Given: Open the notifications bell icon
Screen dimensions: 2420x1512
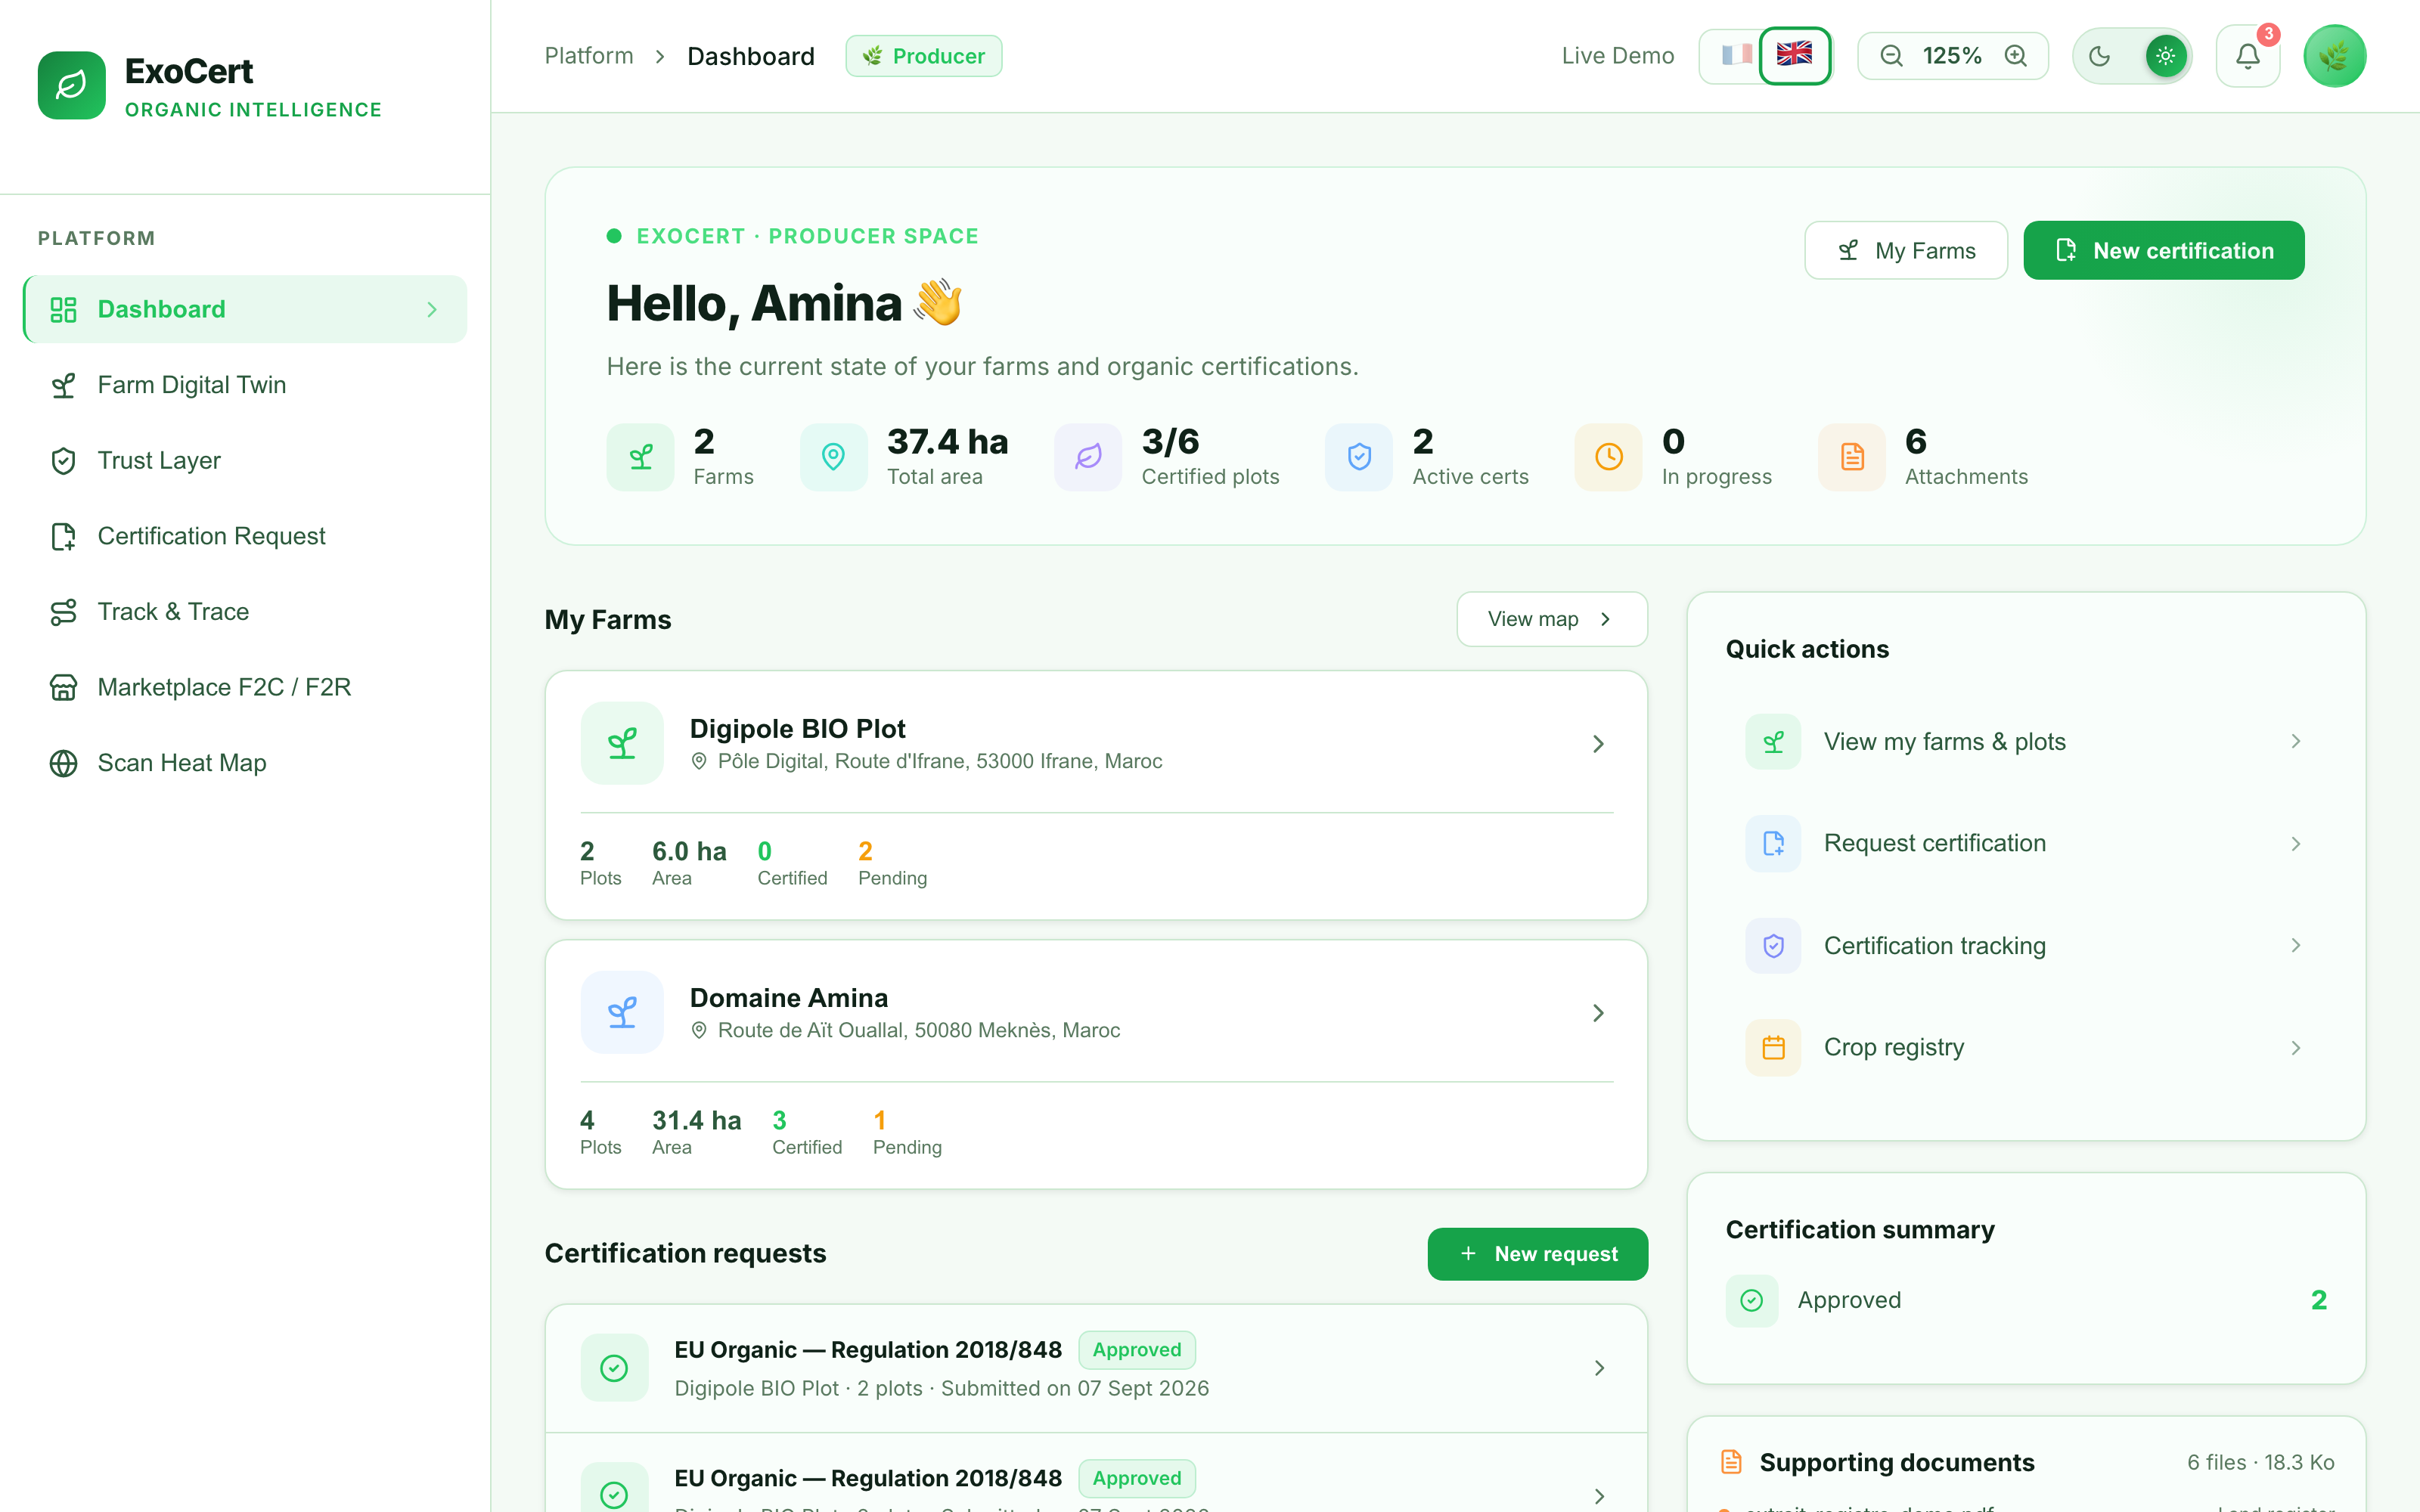Looking at the screenshot, I should 2247,56.
